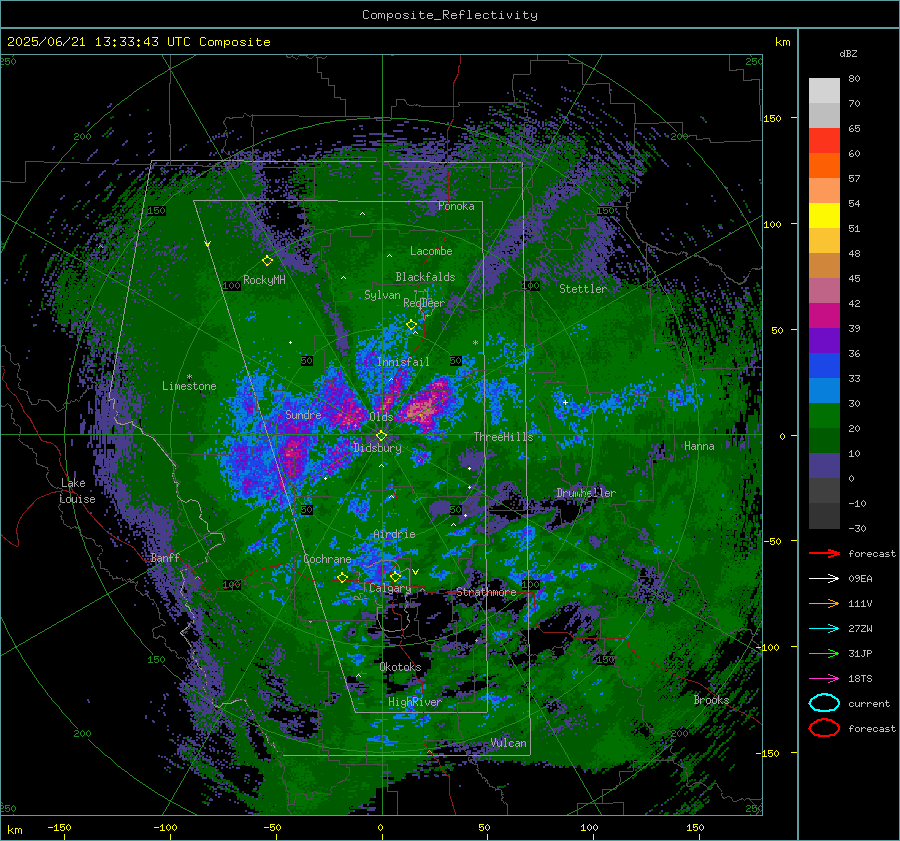Click the yellow diamond marker below Cochrane

pyautogui.click(x=342, y=577)
